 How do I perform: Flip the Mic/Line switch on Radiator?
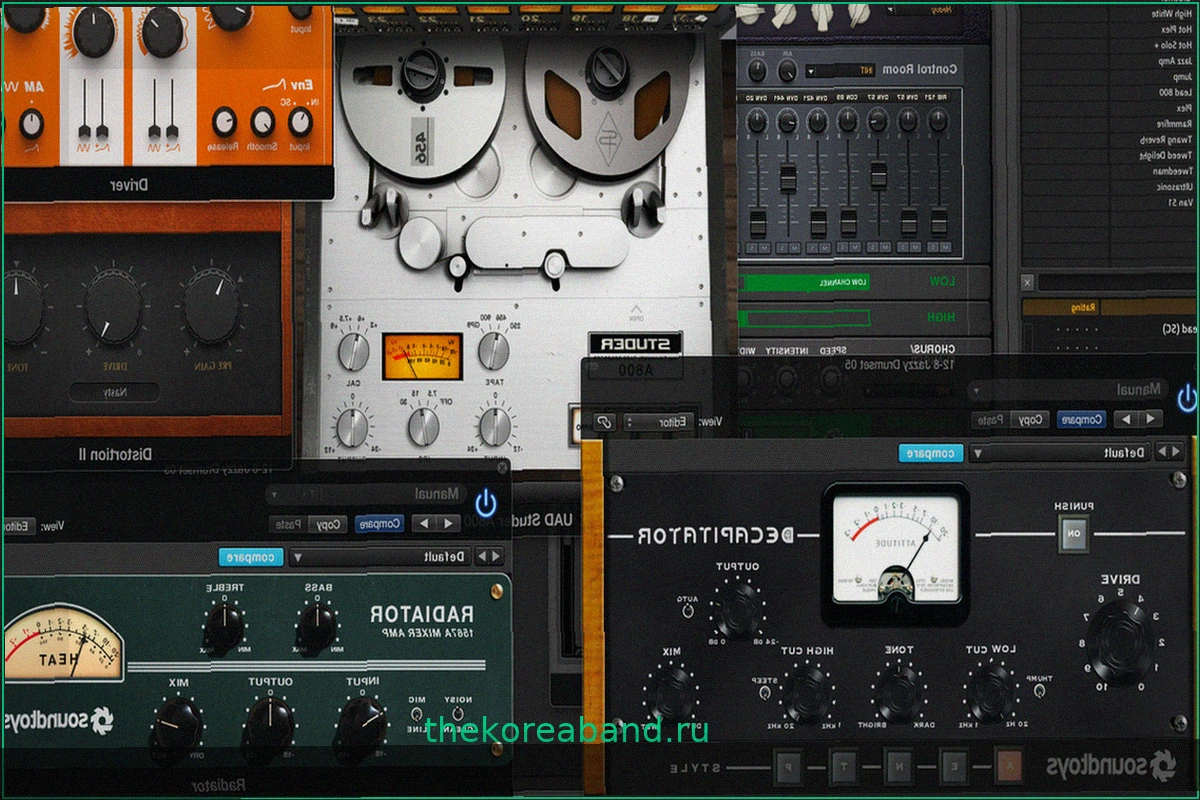click(417, 714)
